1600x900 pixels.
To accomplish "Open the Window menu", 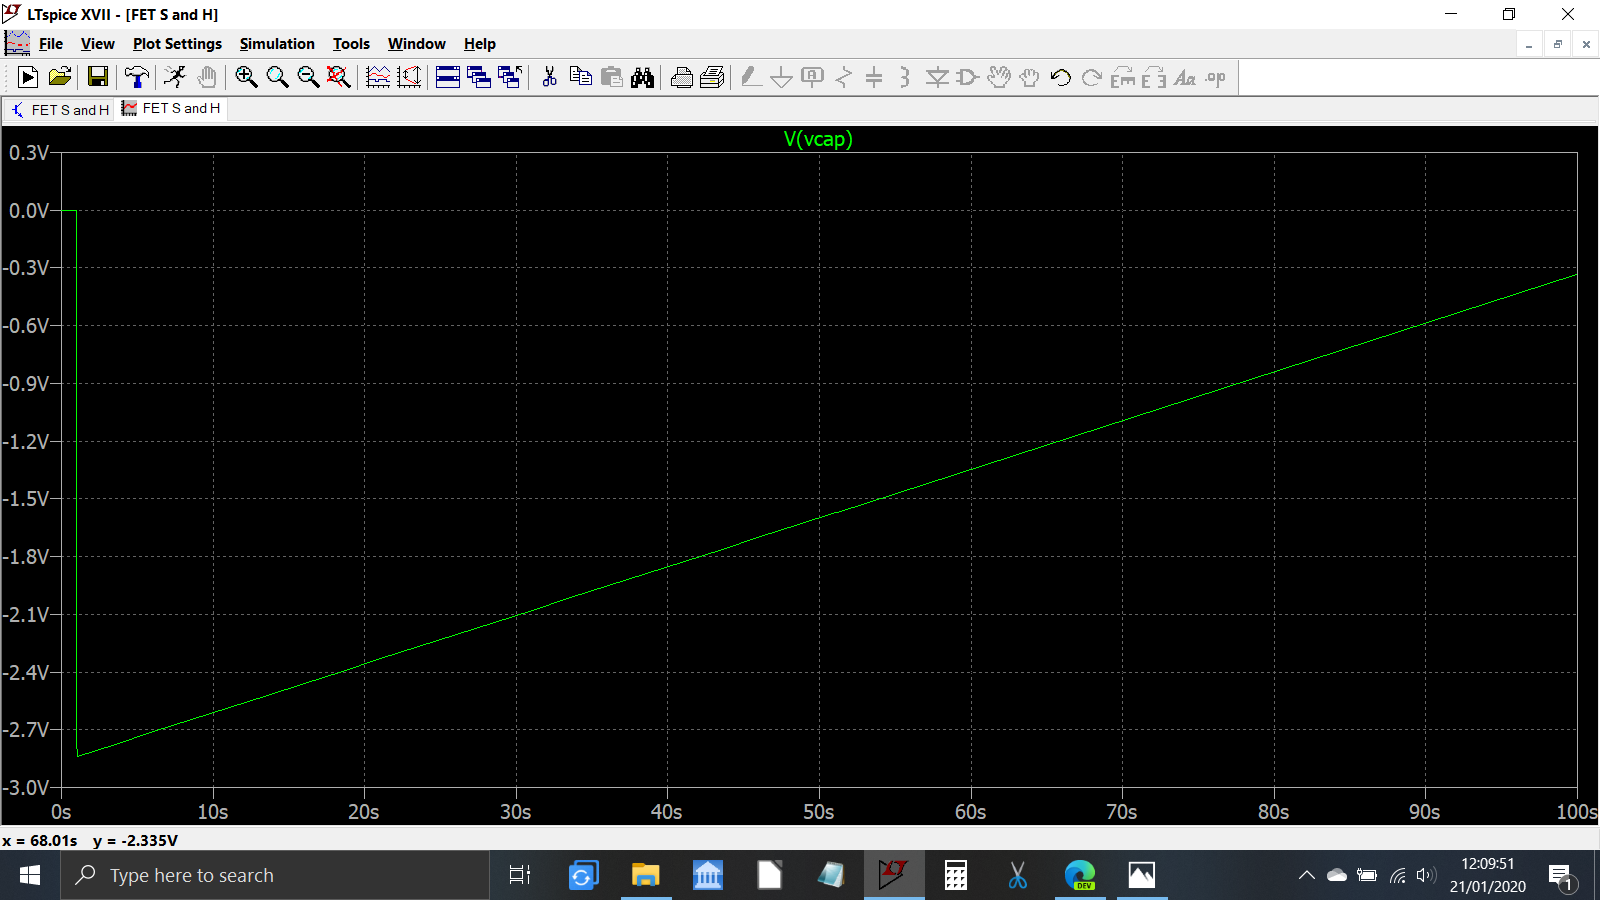I will [x=417, y=44].
